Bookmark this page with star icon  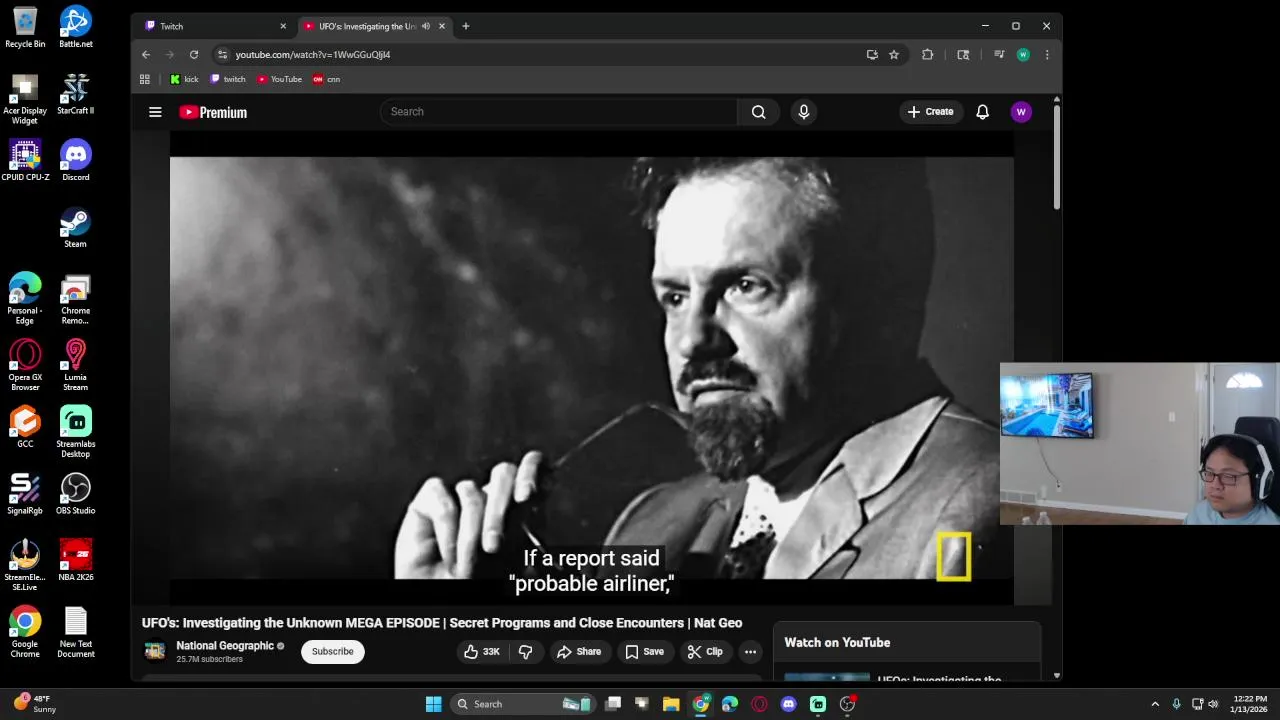(894, 55)
